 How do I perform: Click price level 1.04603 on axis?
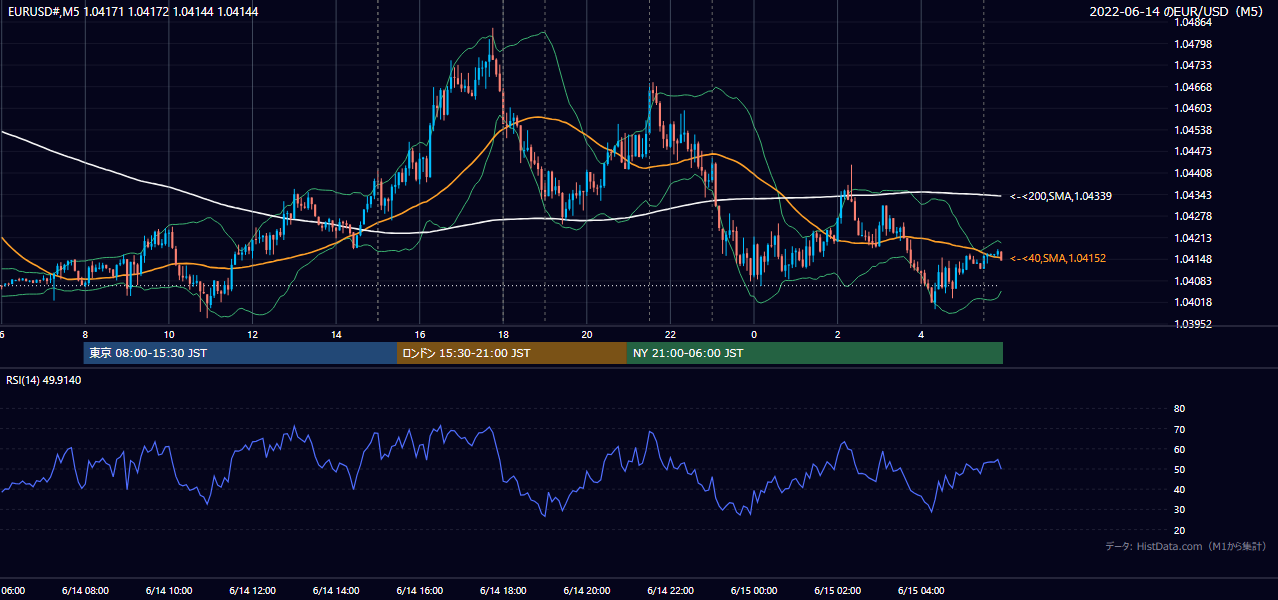pyautogui.click(x=1192, y=108)
